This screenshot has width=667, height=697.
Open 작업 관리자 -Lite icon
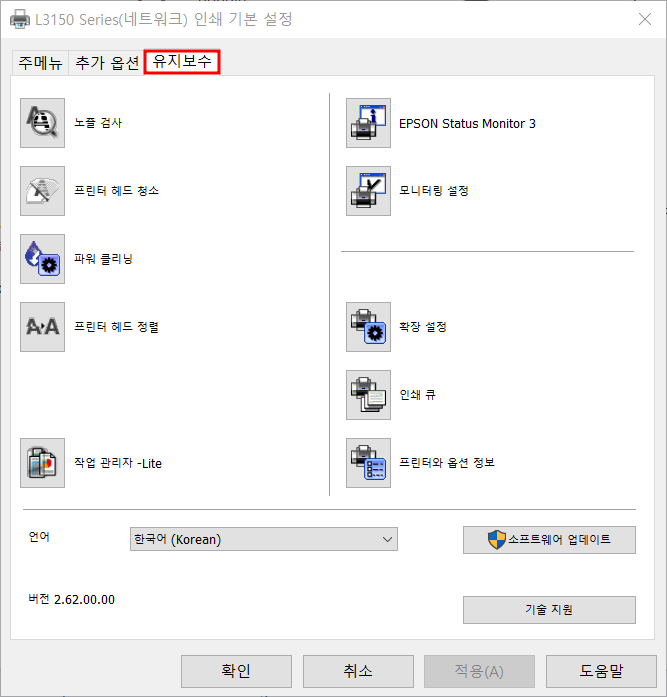[42, 463]
